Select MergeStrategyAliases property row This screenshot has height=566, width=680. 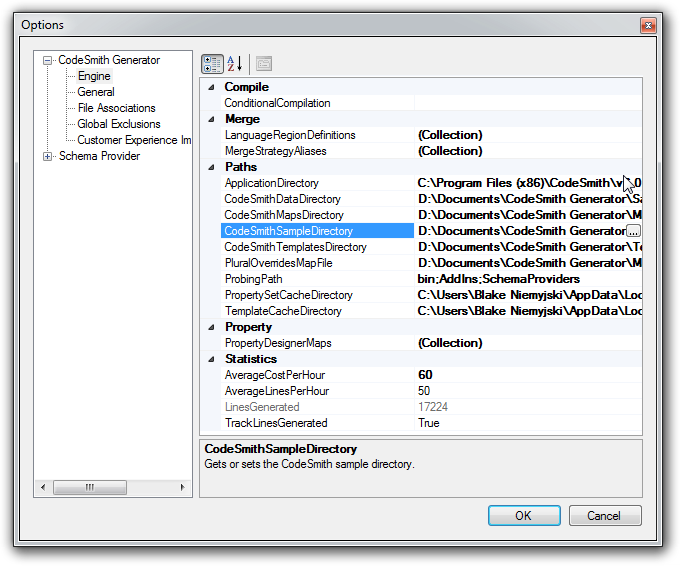point(317,151)
